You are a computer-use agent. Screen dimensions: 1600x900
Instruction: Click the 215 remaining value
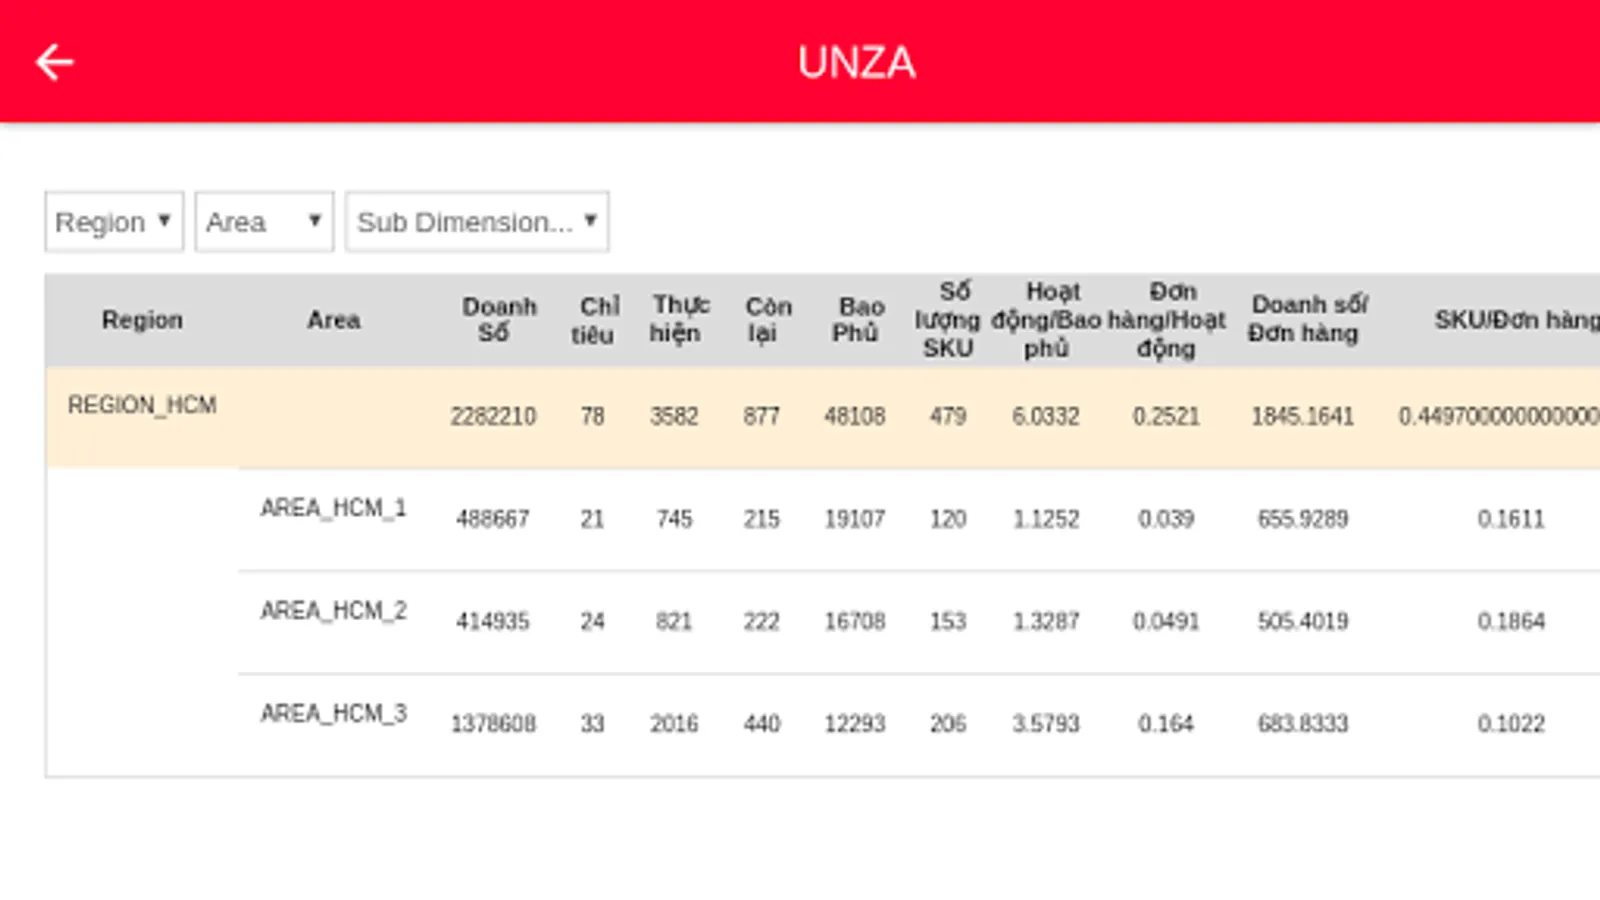click(761, 519)
